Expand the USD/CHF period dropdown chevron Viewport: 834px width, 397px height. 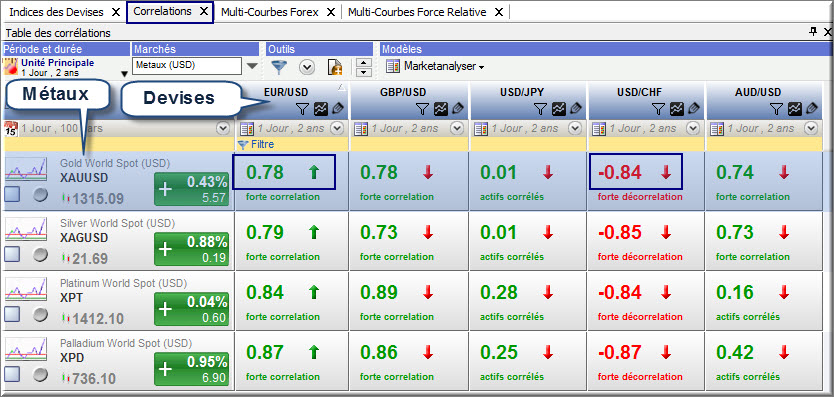click(693, 128)
